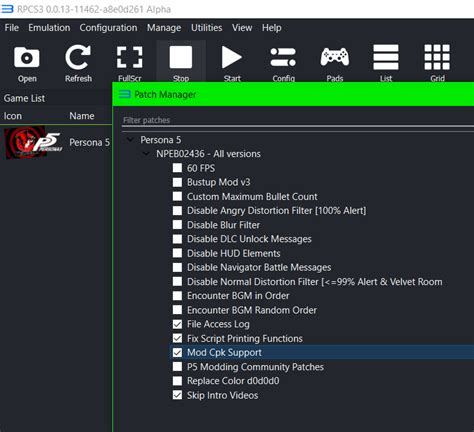This screenshot has width=474, height=432.
Task: Select the Persona 5 game thumbnail
Action: (34, 142)
